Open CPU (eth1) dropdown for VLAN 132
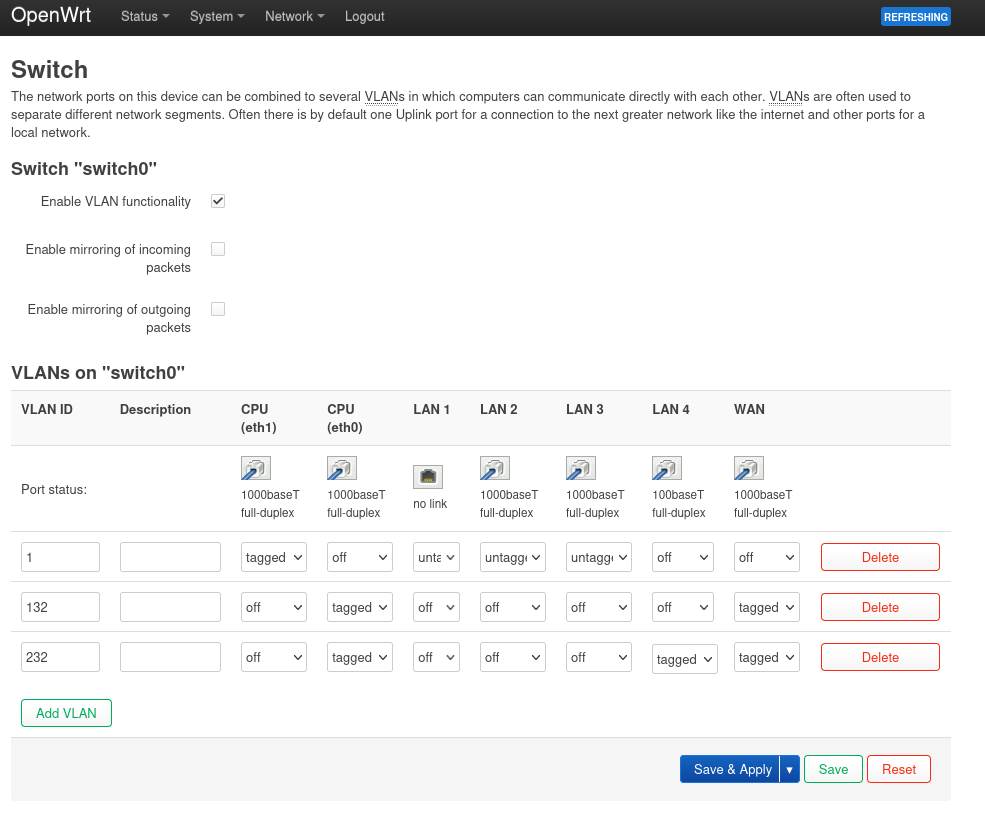The height and width of the screenshot is (830, 985). [x=274, y=608]
